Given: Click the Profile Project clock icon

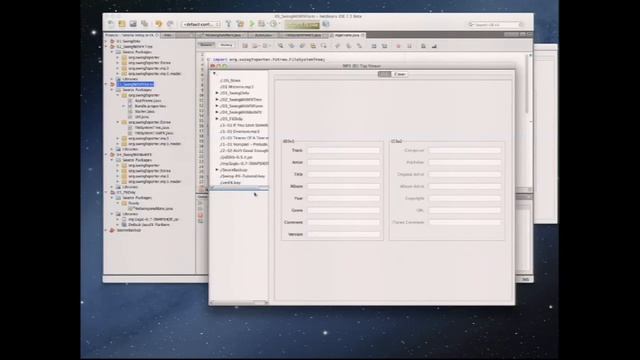Looking at the screenshot, I should pos(273,24).
